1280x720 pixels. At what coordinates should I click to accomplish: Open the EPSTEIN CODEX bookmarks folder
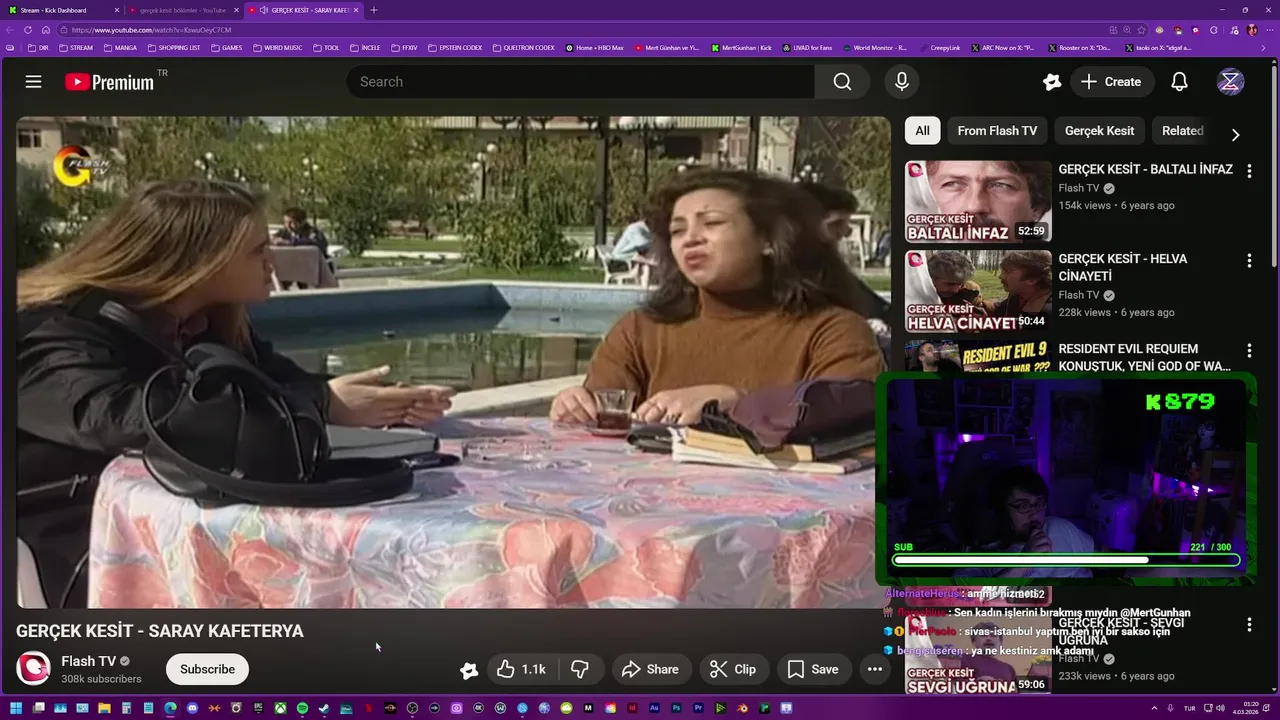[455, 47]
